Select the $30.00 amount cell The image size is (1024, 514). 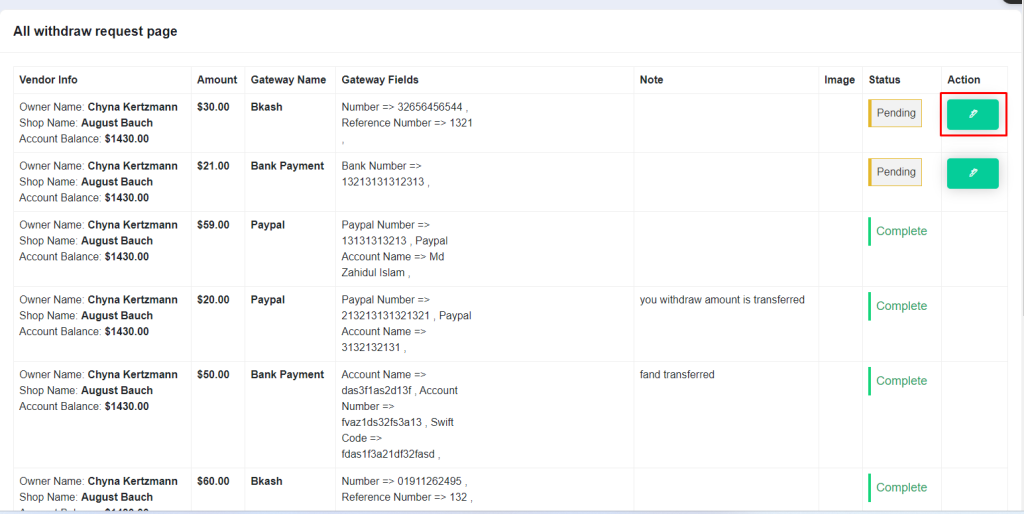[x=213, y=106]
